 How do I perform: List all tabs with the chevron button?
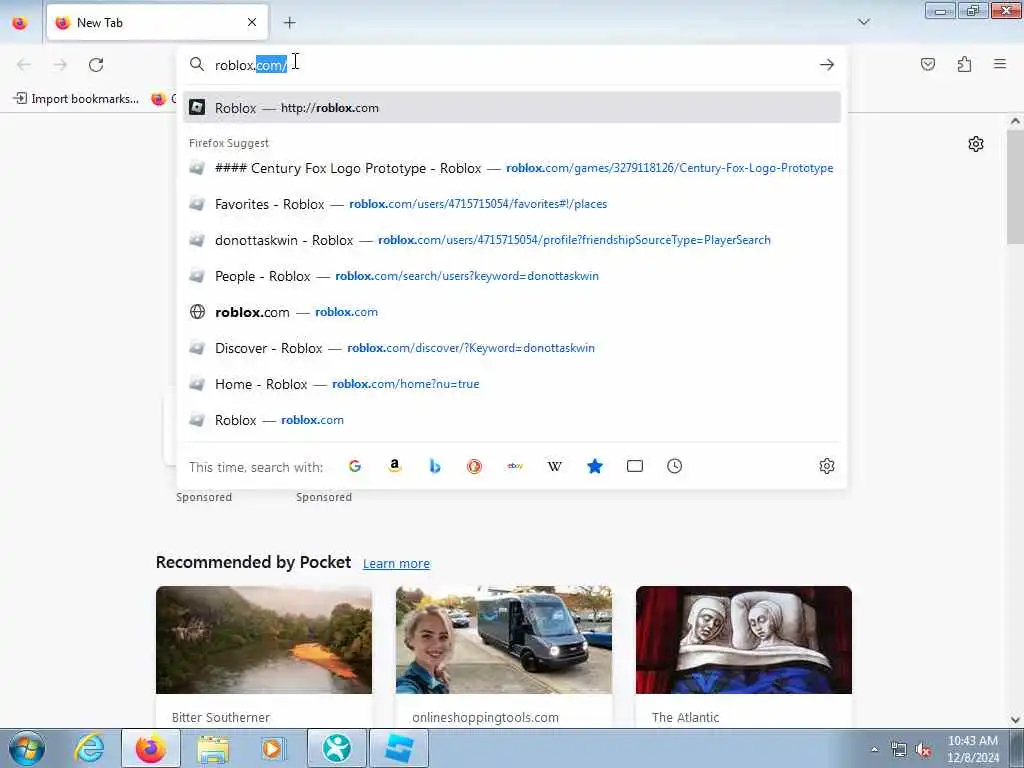click(864, 22)
